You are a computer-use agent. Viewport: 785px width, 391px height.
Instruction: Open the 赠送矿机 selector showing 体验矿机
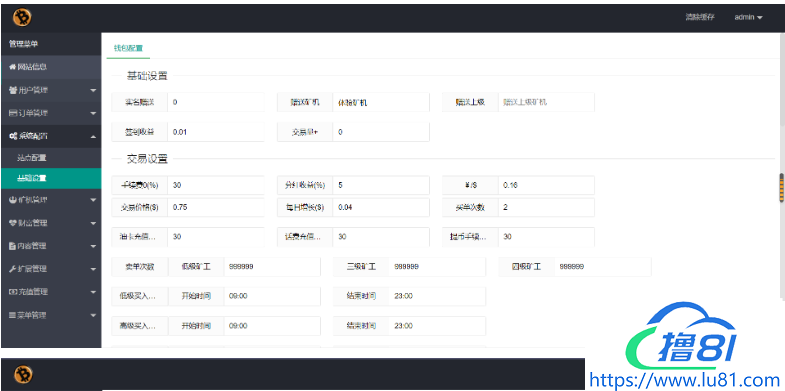[x=380, y=102]
